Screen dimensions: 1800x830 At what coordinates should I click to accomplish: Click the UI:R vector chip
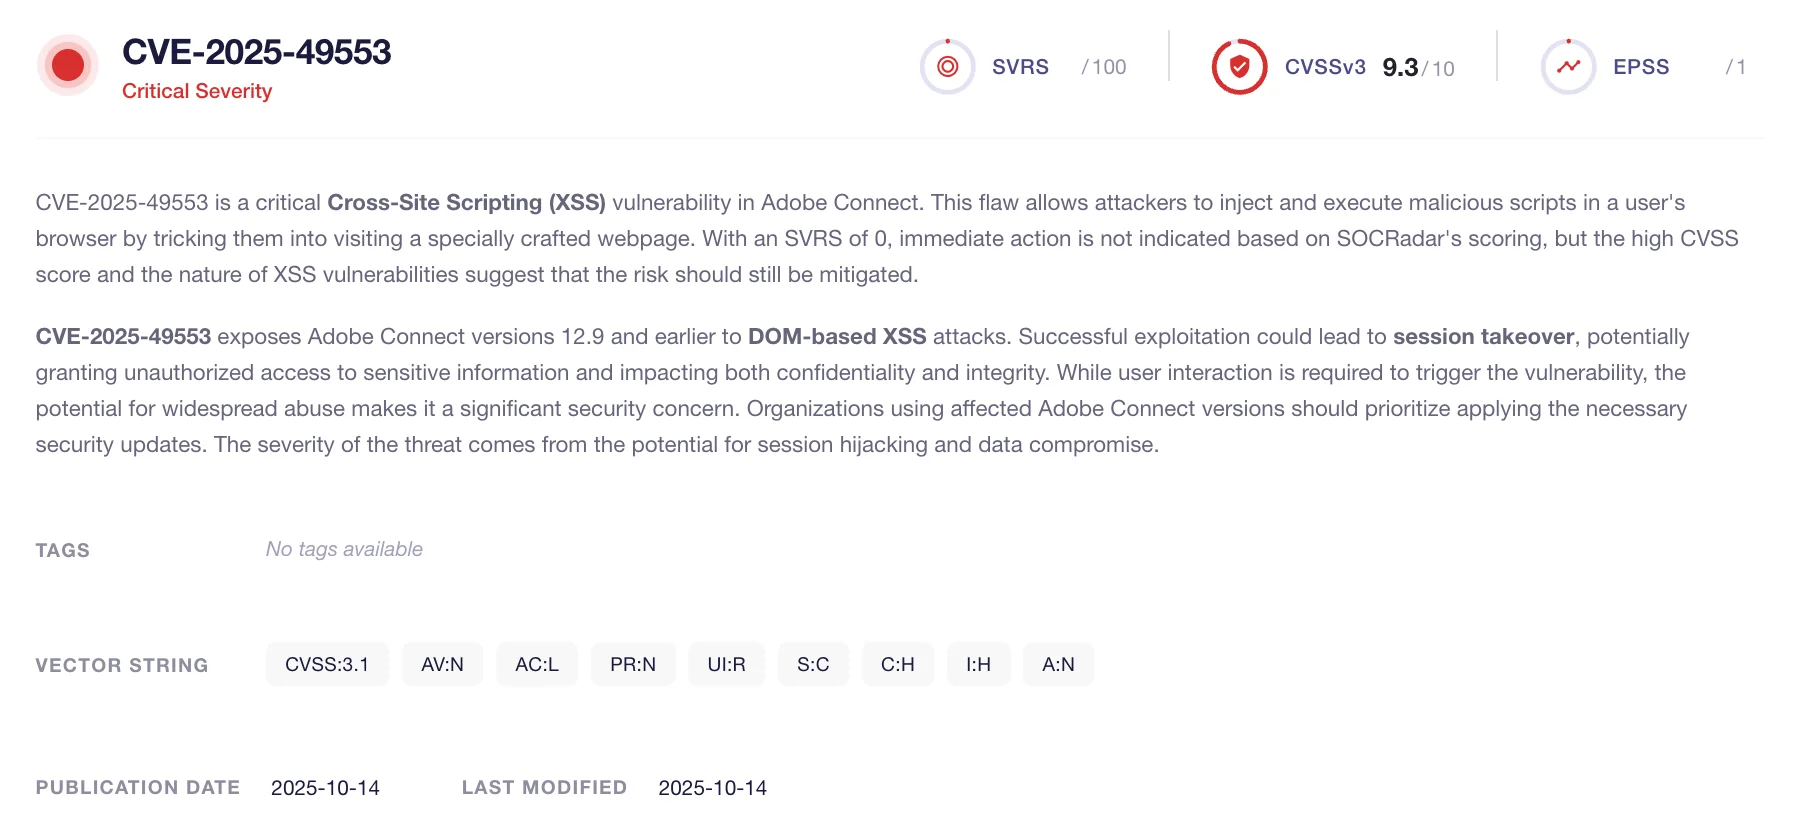point(726,664)
